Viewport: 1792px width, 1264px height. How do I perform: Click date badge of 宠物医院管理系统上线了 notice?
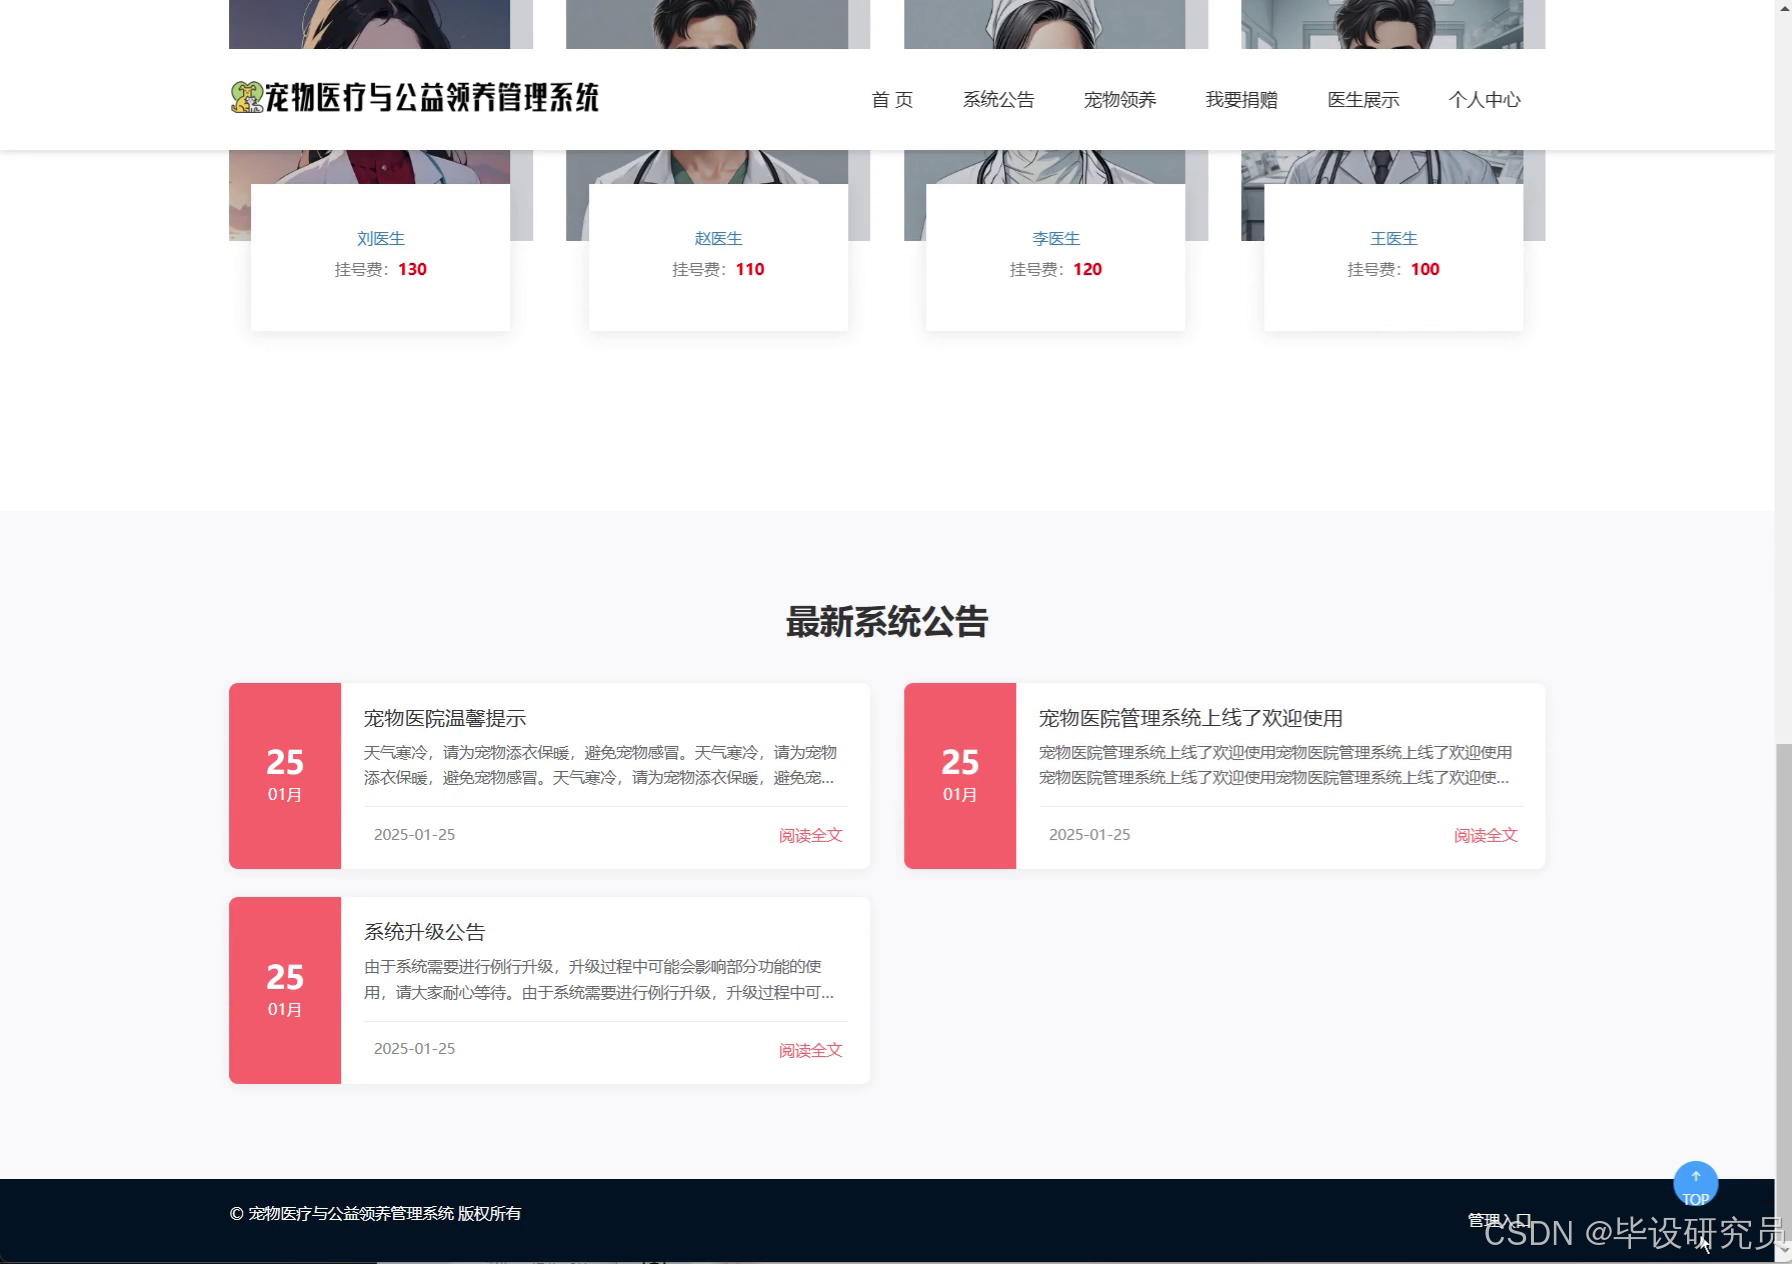960,776
